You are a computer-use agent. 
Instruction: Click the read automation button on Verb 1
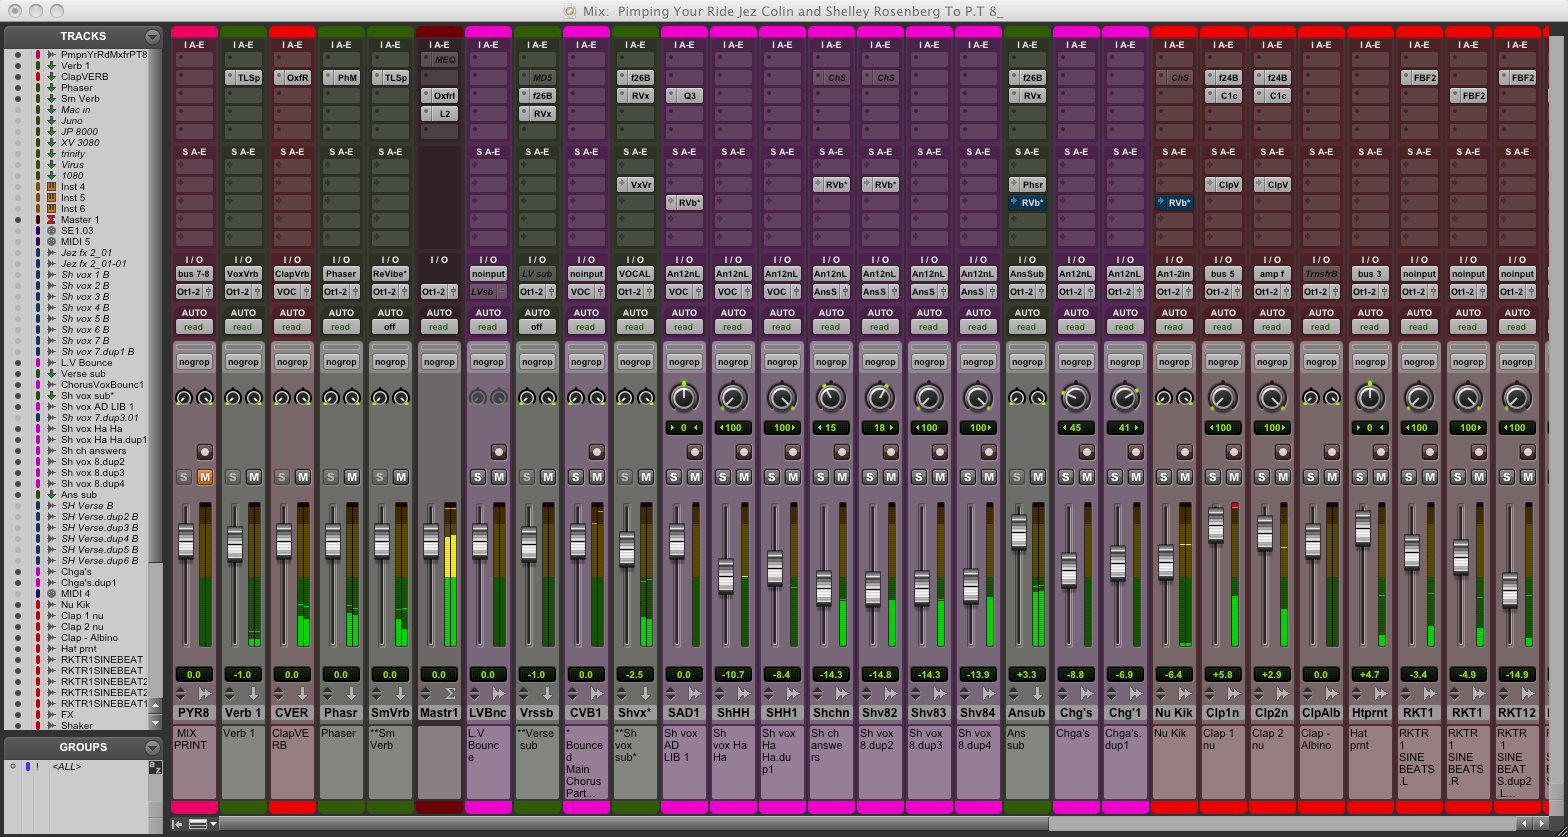242,327
